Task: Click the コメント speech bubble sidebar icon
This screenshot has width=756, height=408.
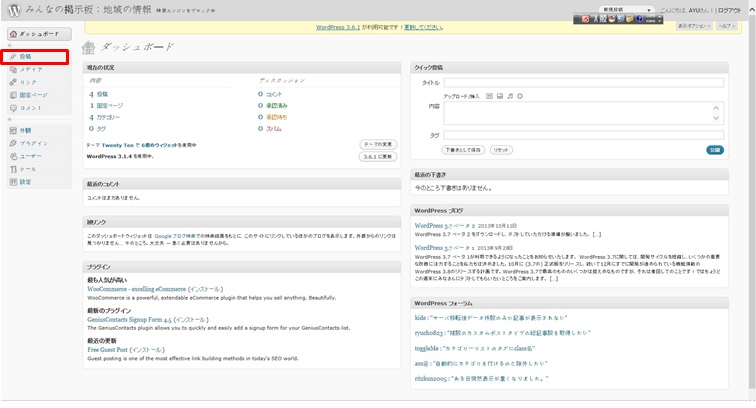Action: (x=13, y=108)
